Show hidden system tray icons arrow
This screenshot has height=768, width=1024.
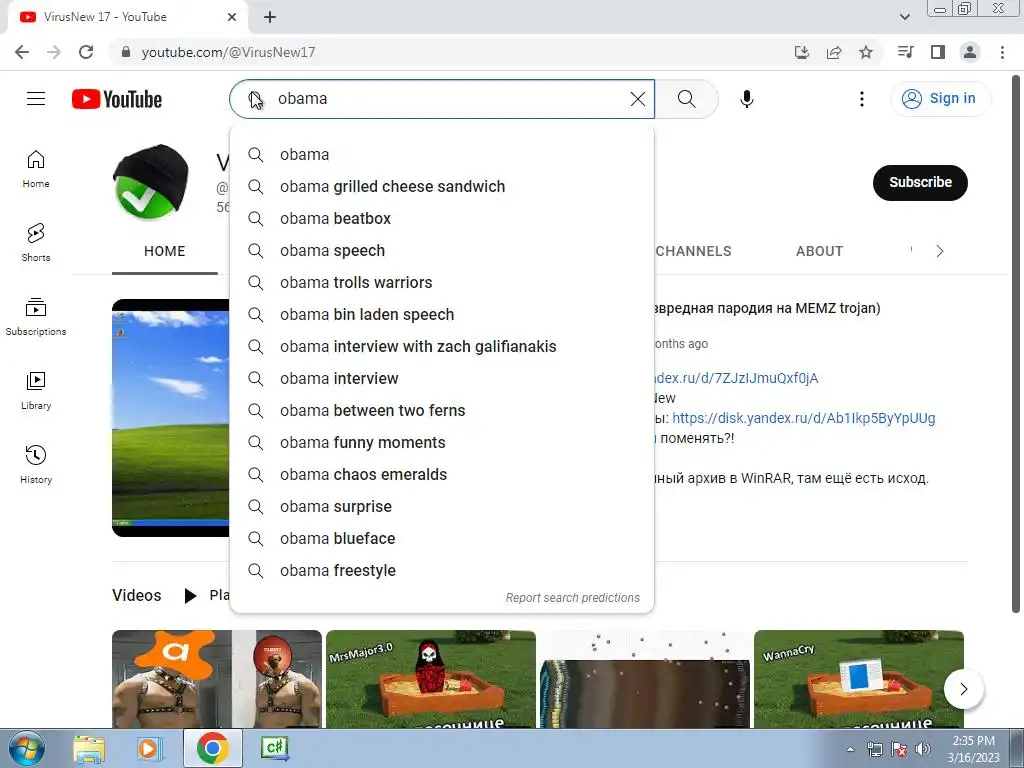[850, 749]
